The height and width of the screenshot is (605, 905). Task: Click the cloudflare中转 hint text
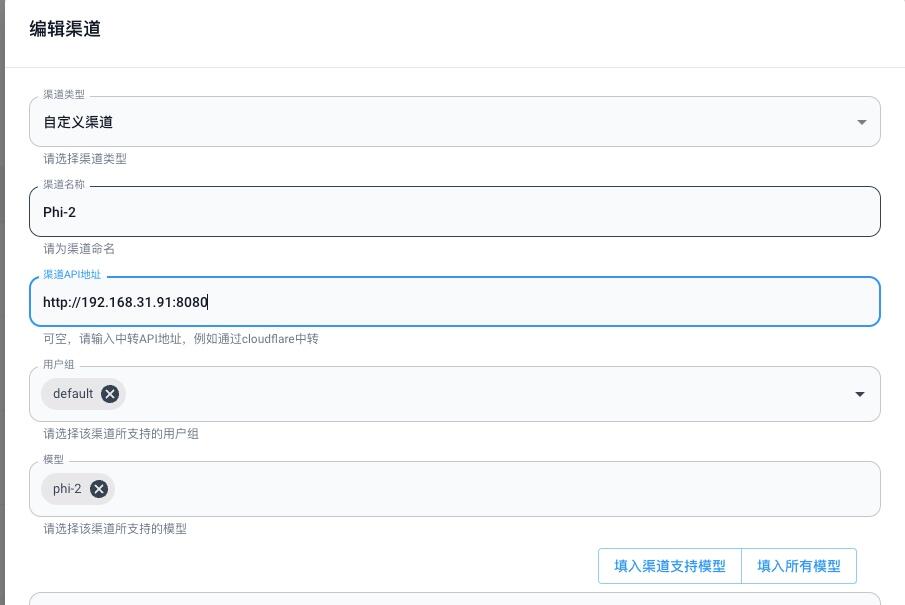coord(280,339)
